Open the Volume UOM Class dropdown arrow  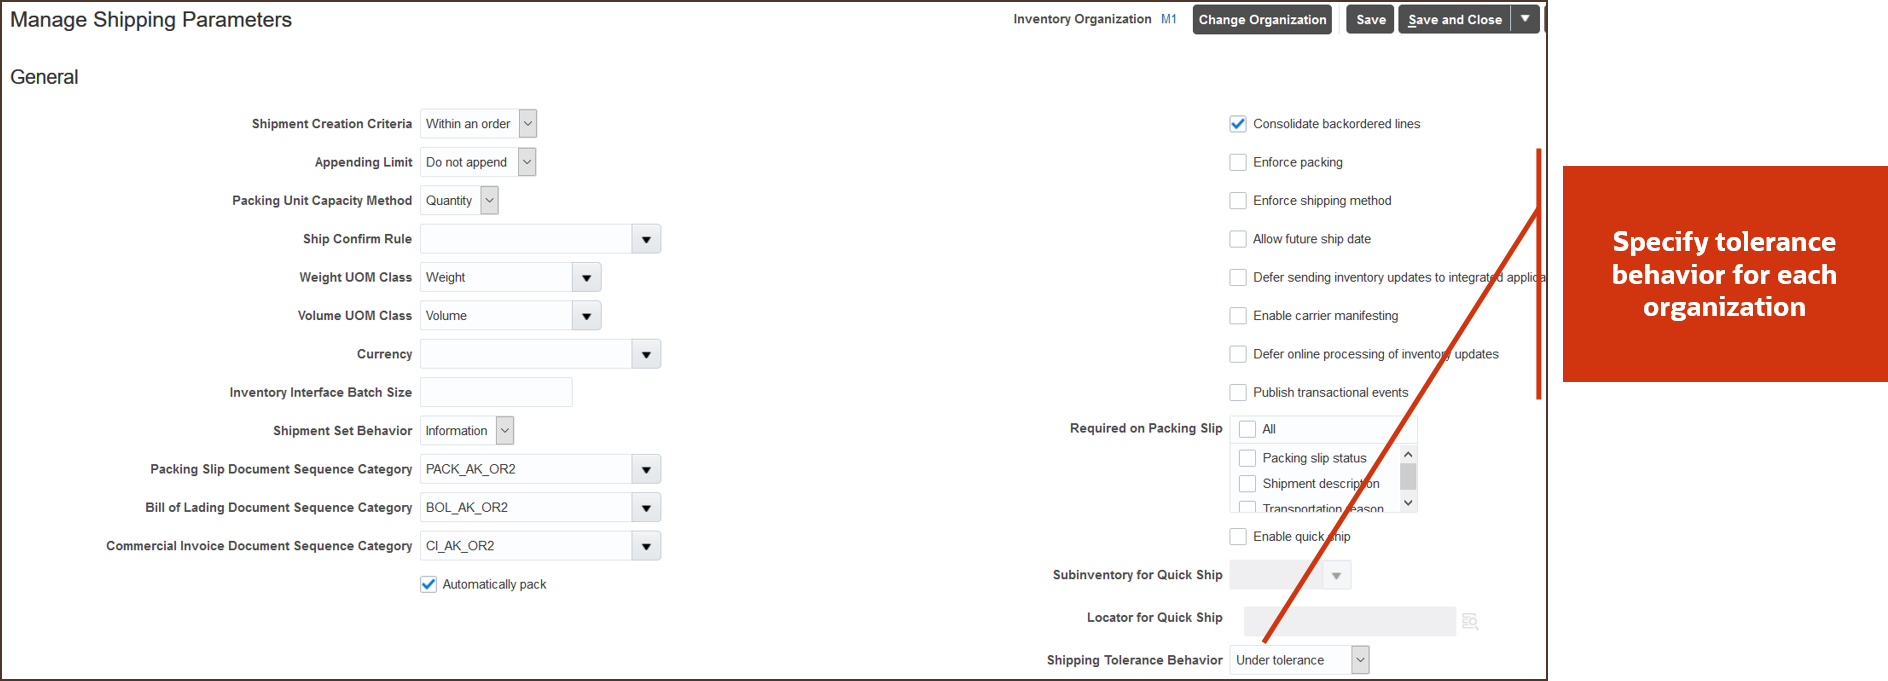586,316
